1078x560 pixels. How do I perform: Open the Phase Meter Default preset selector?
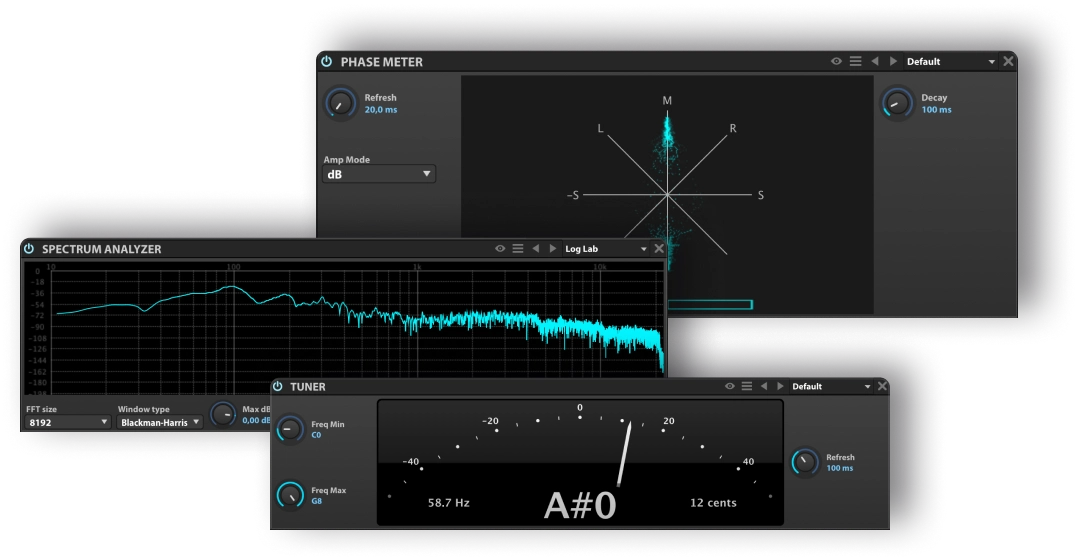point(950,62)
